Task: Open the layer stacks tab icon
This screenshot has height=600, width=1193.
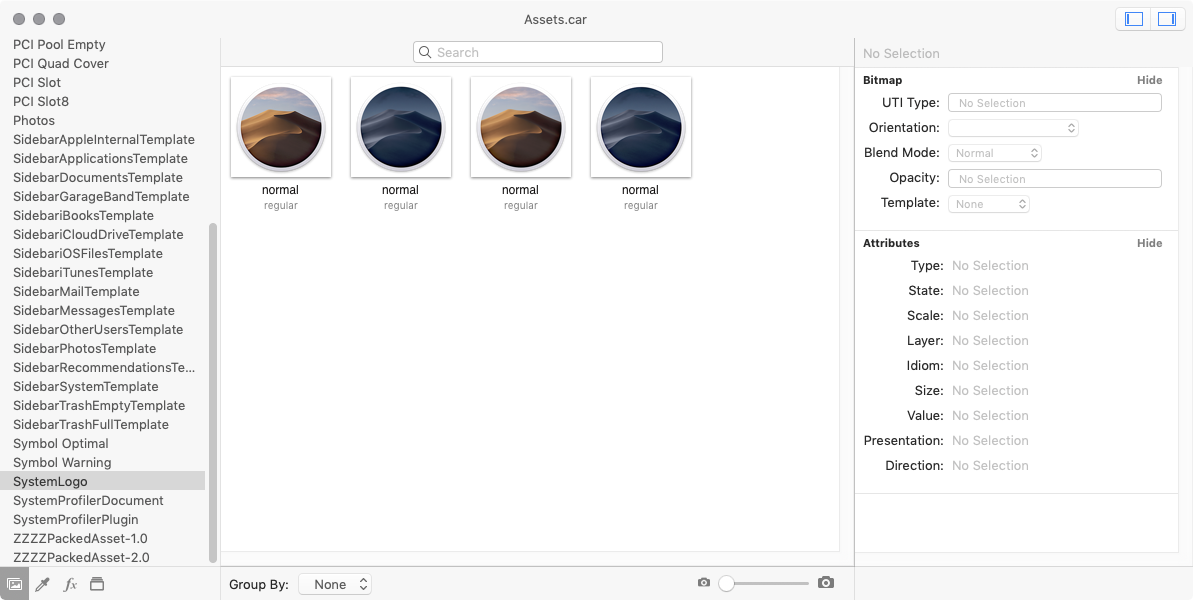Action: [x=97, y=584]
